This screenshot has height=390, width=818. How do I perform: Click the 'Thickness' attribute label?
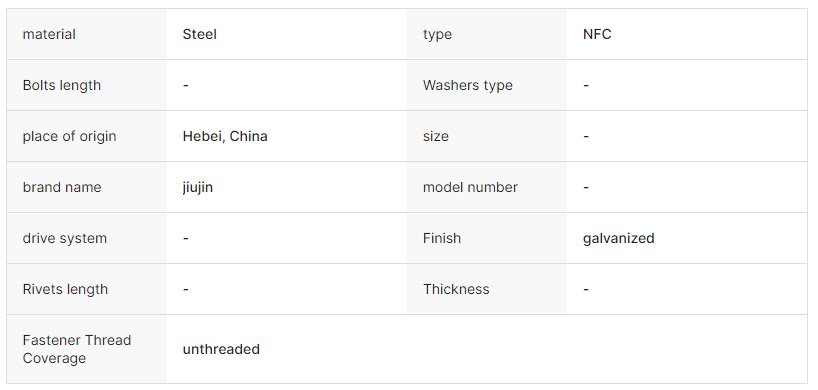[456, 289]
